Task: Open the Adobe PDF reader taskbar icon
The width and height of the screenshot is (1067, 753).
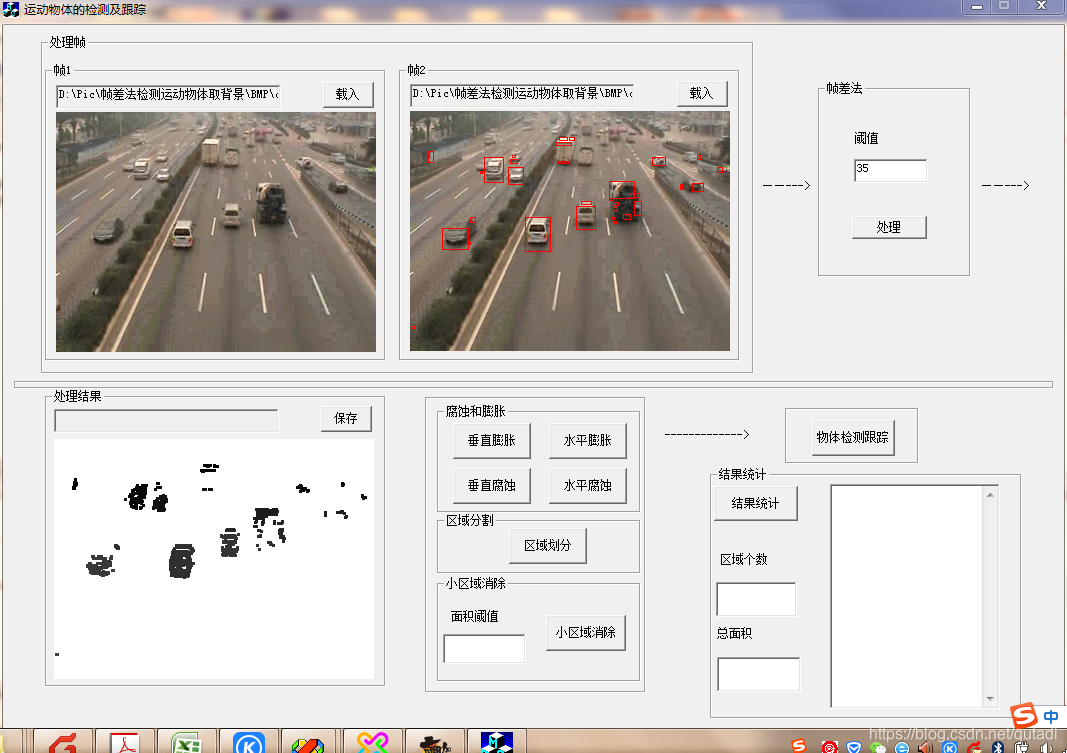Action: 125,742
